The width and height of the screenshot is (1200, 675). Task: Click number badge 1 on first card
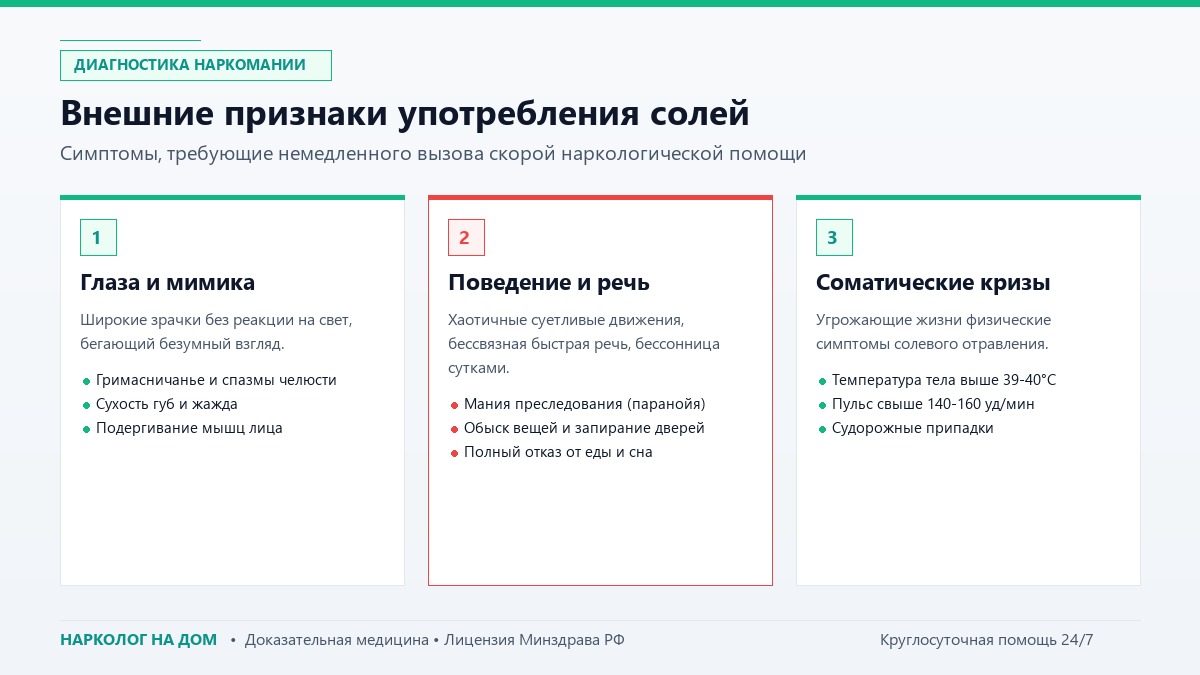(x=98, y=237)
